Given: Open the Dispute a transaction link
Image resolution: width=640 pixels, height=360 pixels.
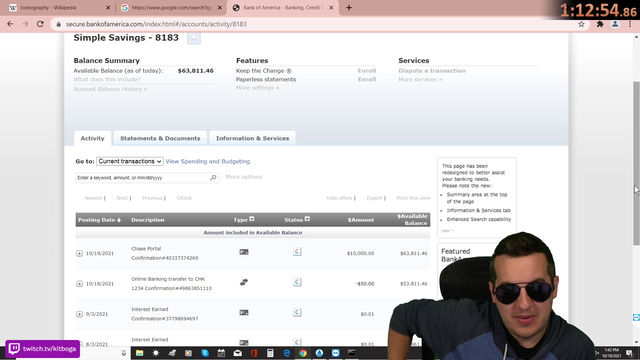Looking at the screenshot, I should (x=432, y=71).
